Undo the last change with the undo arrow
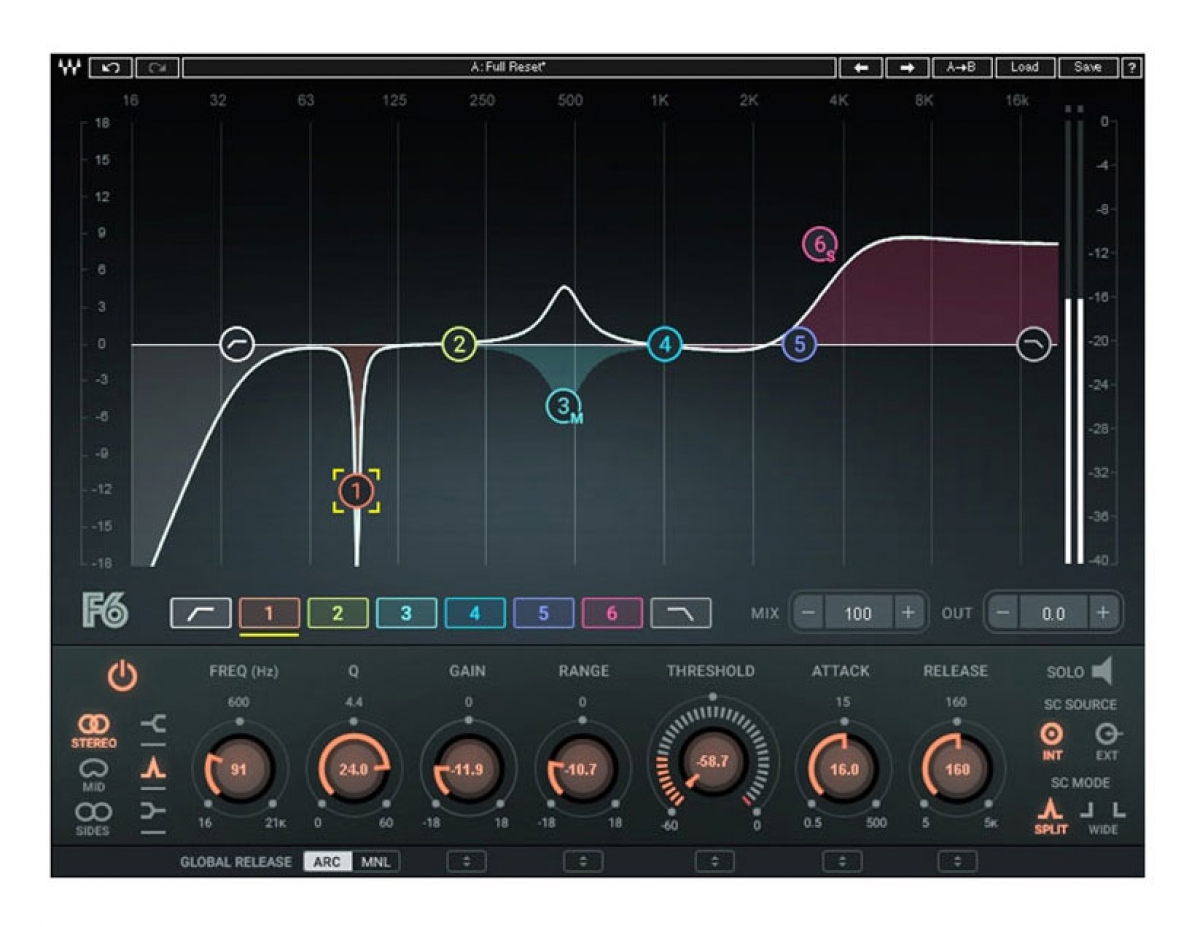1200x927 pixels. [x=111, y=68]
